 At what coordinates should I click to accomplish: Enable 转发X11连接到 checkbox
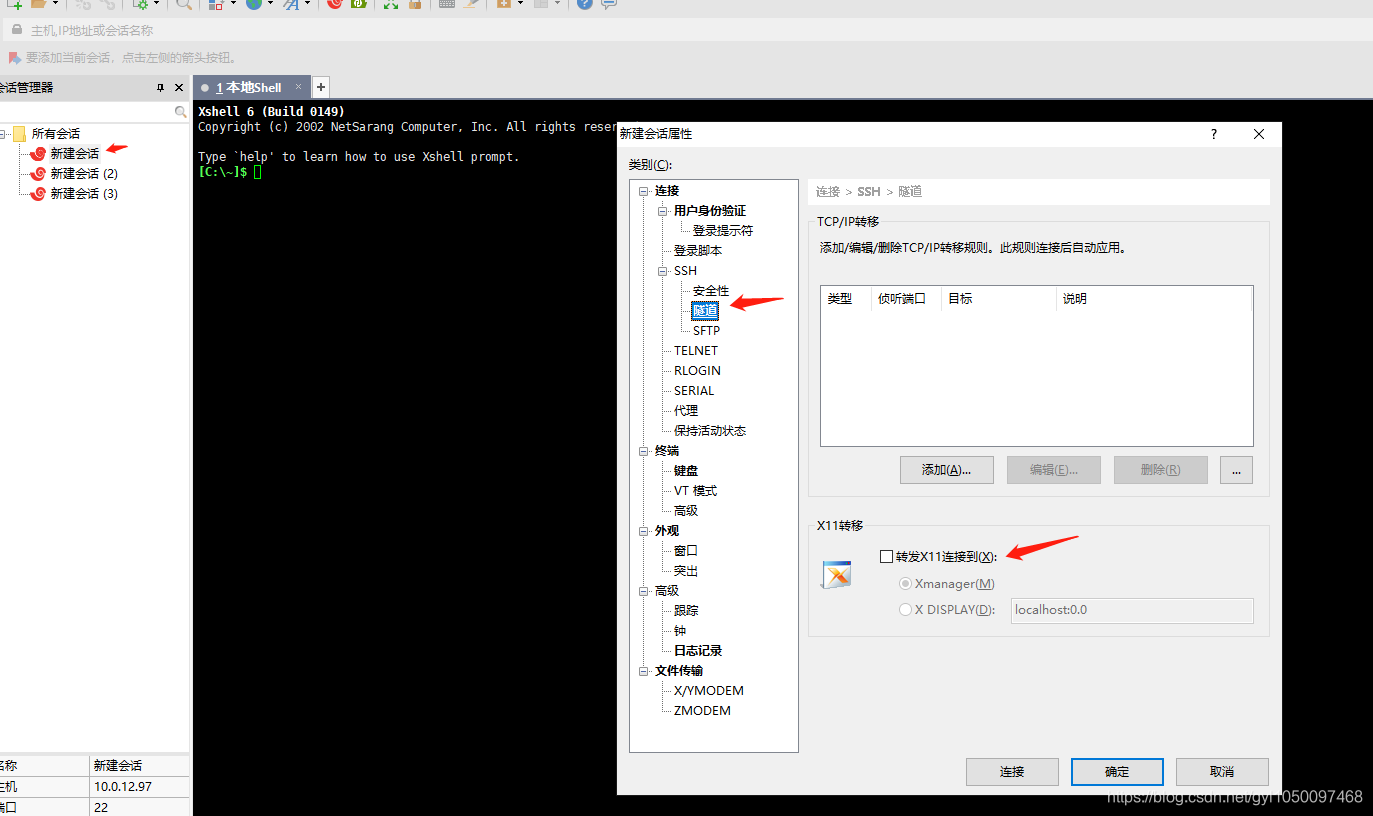coord(886,556)
